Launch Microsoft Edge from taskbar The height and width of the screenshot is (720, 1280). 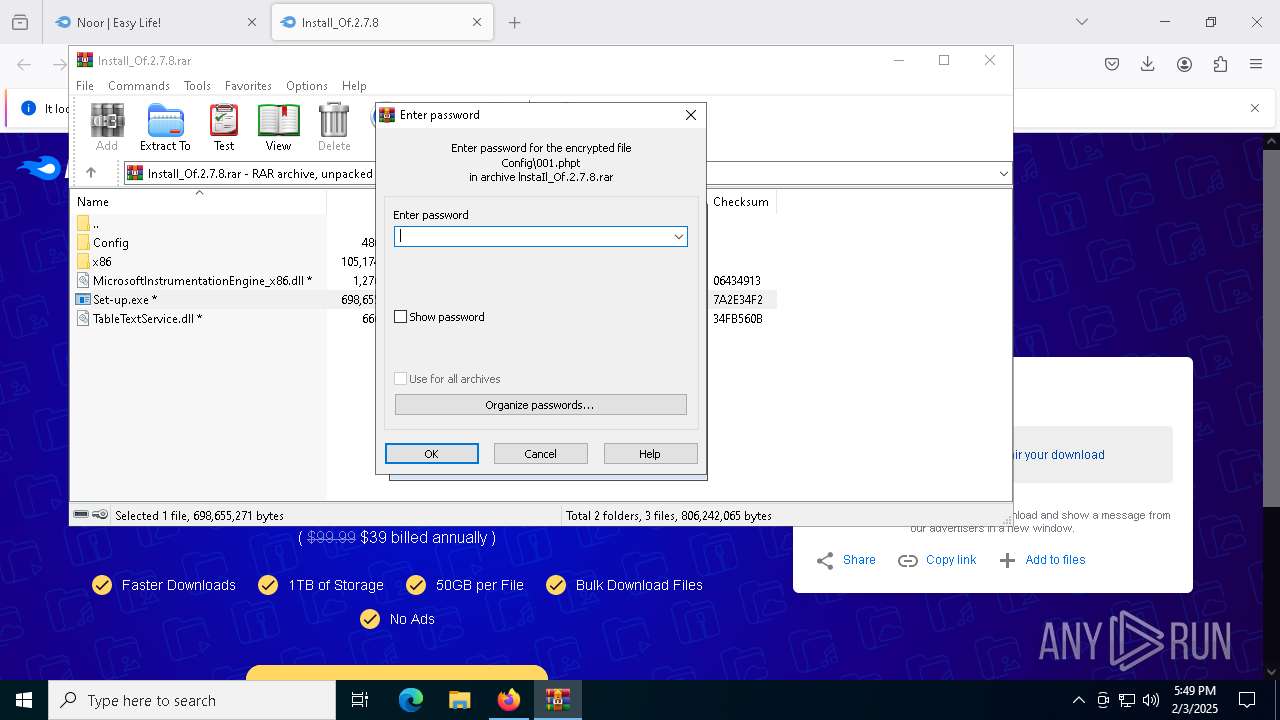[411, 700]
